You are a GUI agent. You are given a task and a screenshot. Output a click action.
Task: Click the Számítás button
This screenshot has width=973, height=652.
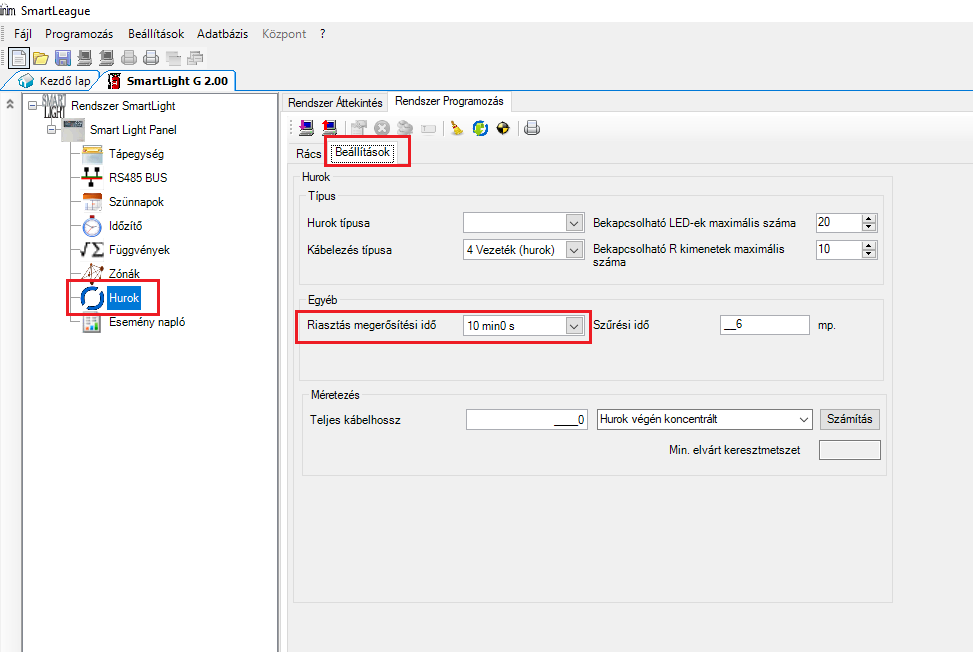(x=850, y=419)
